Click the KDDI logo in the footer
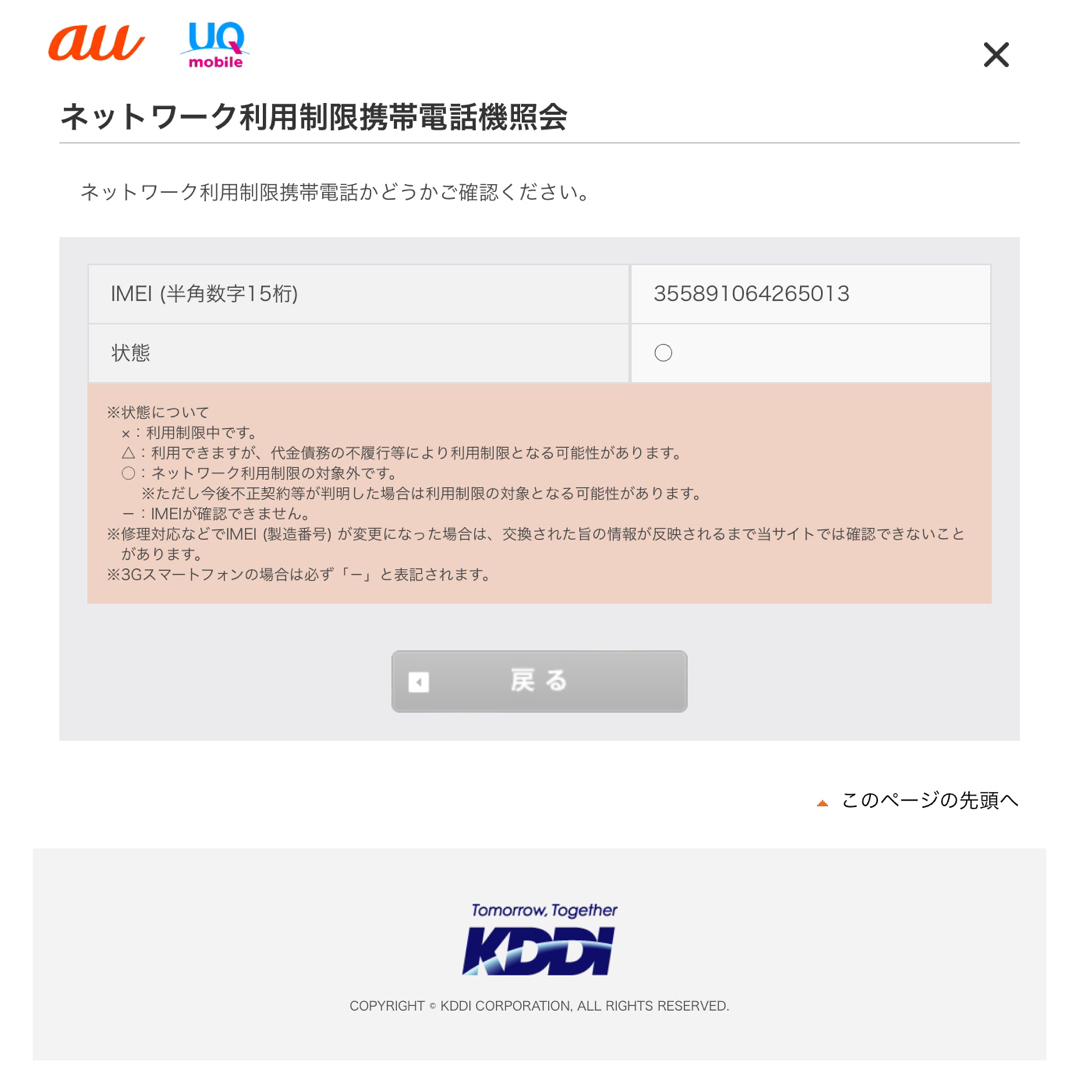The image size is (1080, 1080). pos(539,951)
